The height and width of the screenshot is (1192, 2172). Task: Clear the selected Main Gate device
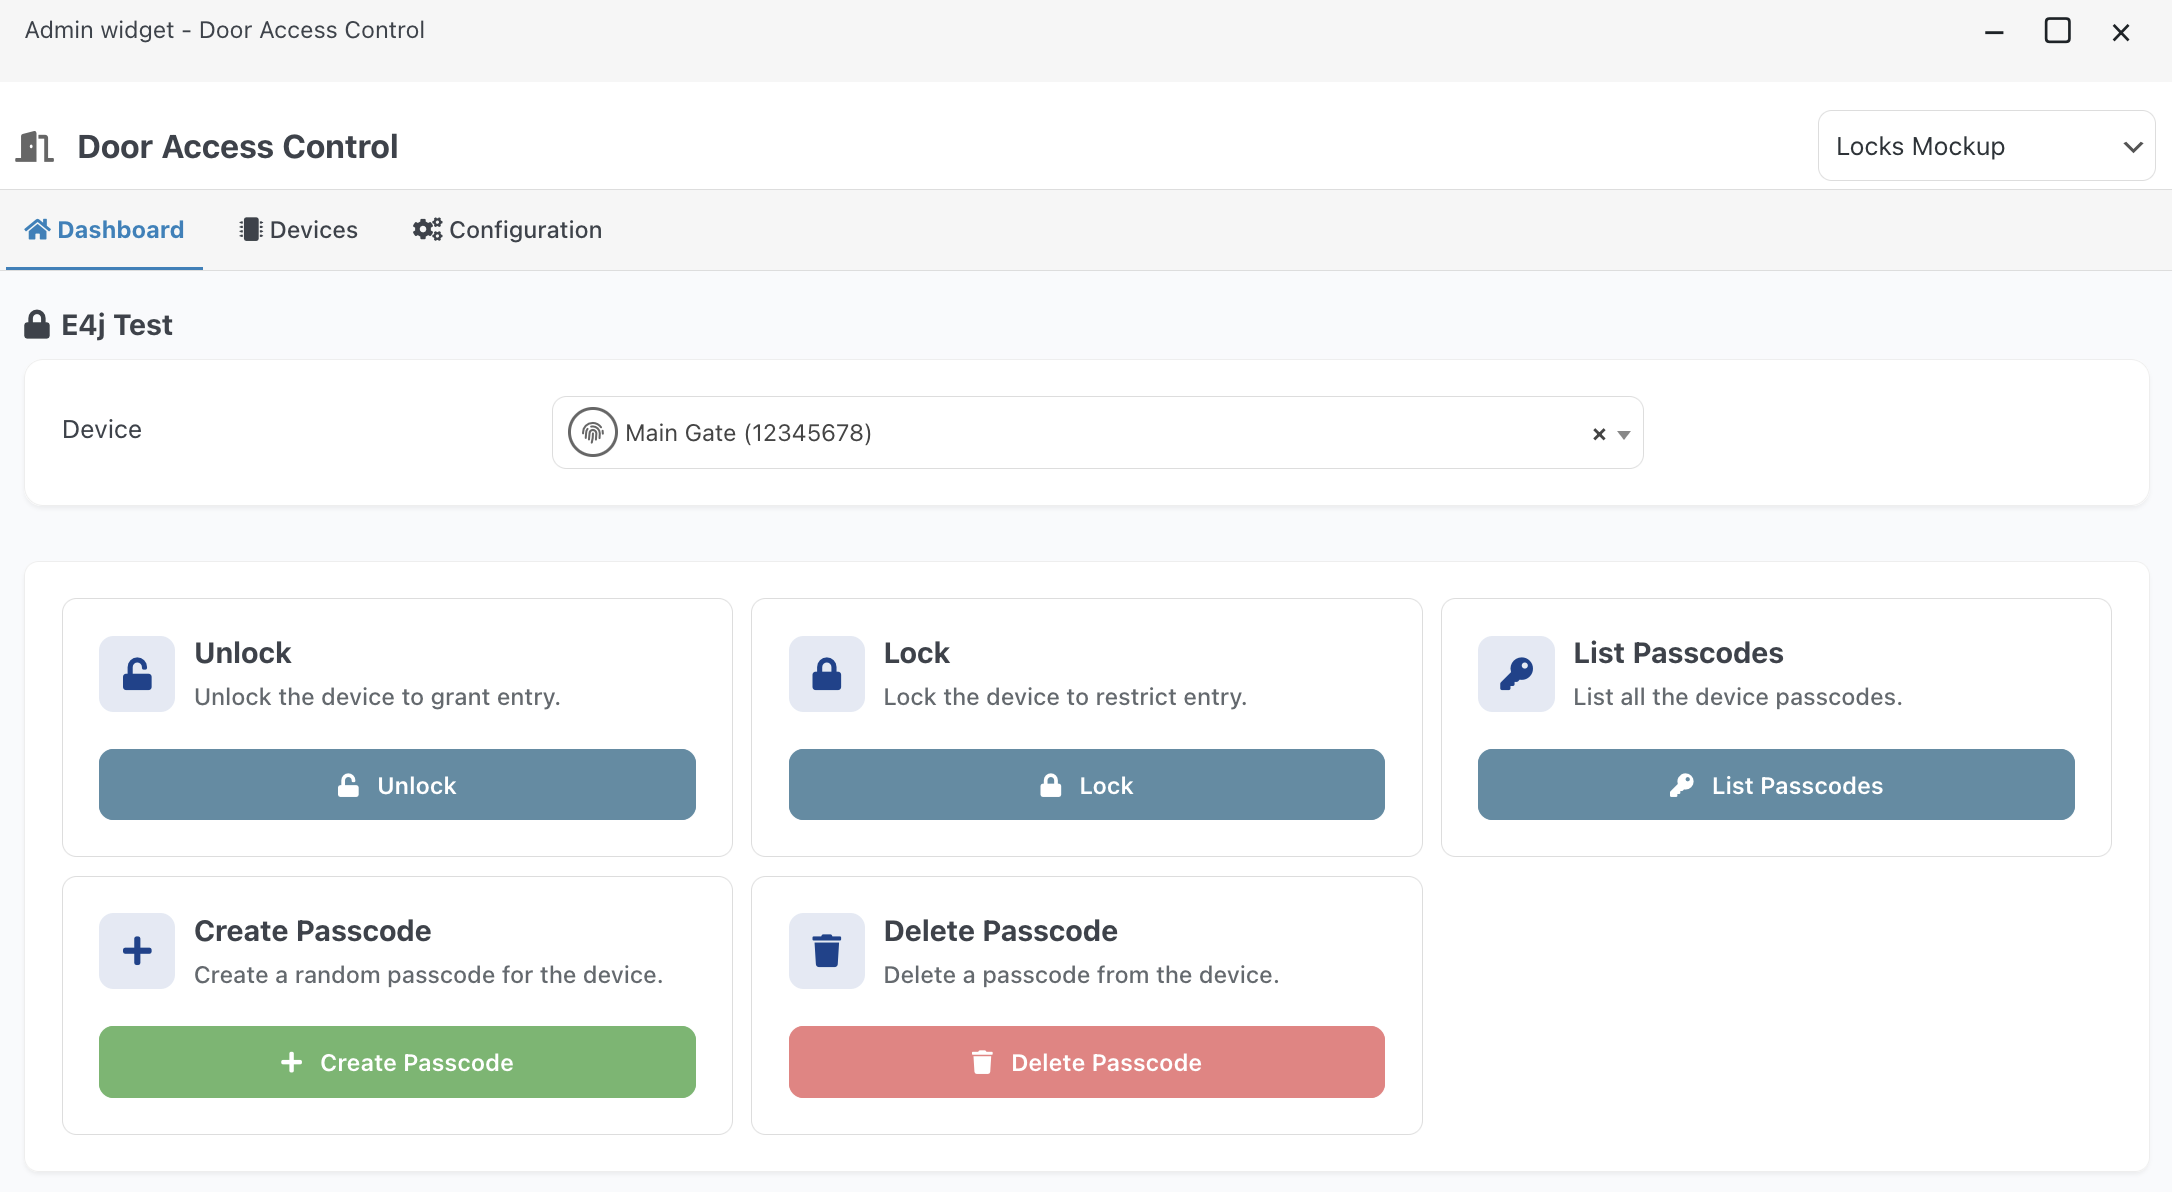(x=1598, y=434)
